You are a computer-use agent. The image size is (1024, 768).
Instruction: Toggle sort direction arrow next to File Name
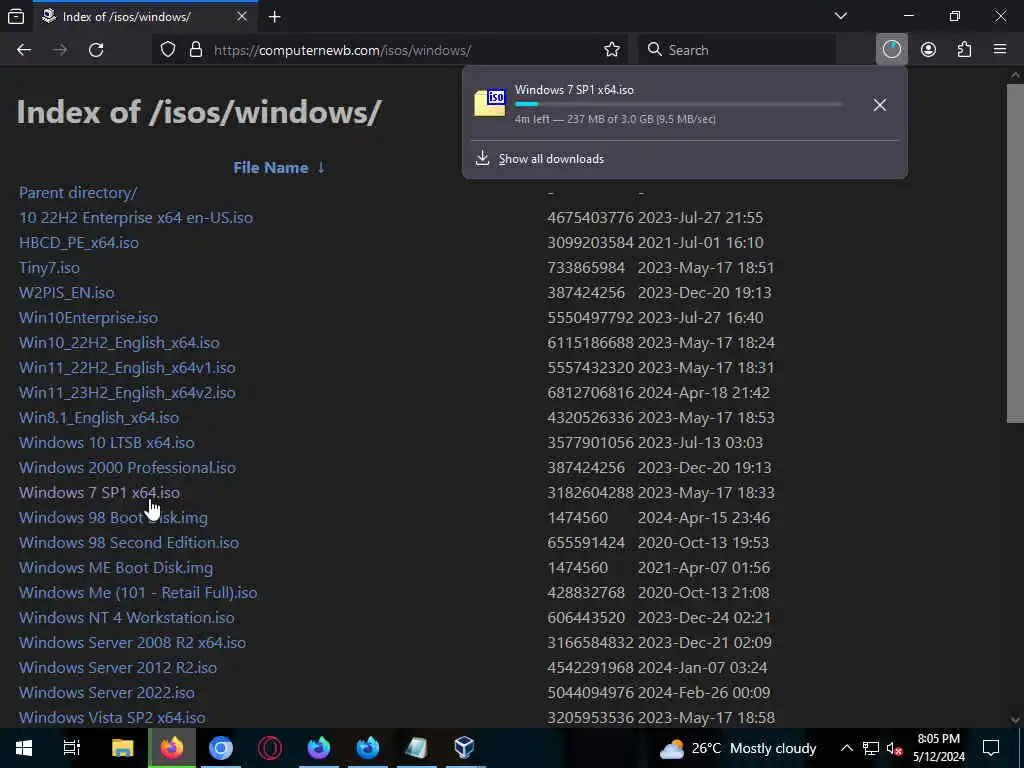[321, 168]
